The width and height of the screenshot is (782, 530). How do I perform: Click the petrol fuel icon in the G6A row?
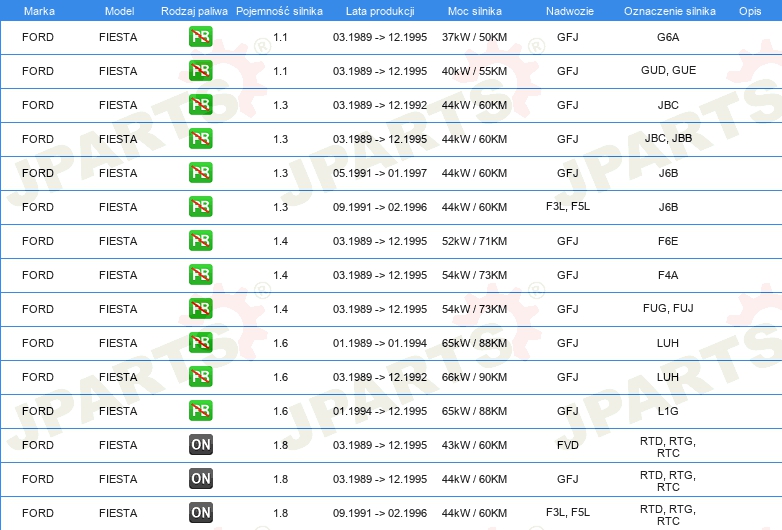point(200,37)
